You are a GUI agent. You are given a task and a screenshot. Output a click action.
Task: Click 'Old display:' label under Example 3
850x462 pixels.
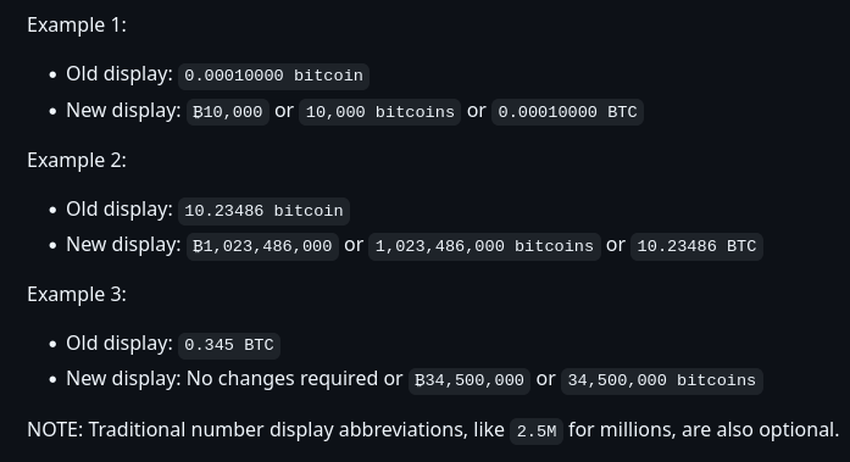(119, 343)
